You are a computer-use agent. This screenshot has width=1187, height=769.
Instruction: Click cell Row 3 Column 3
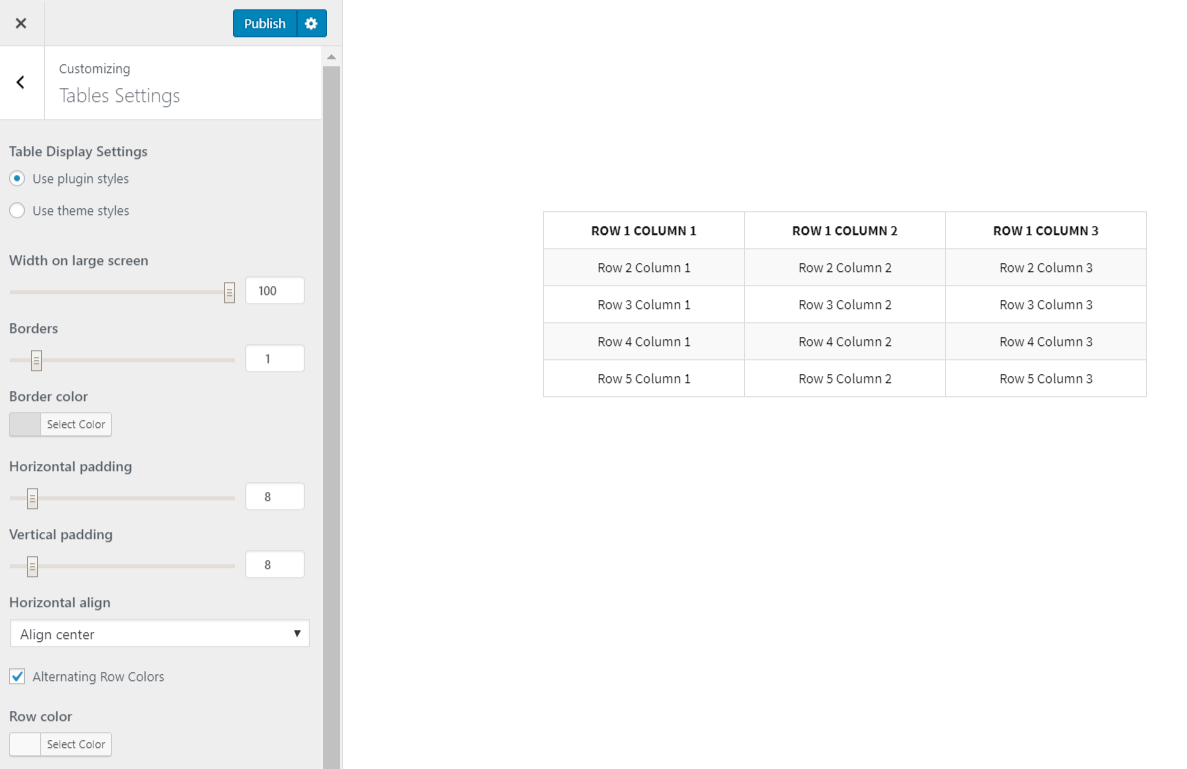coord(1045,305)
